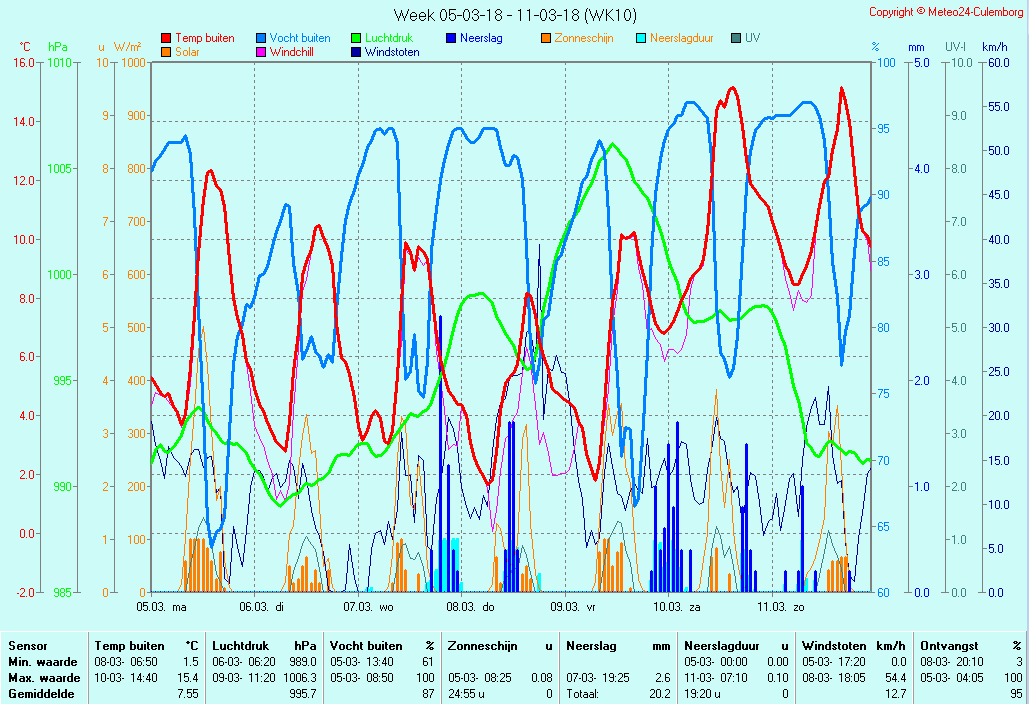Image resolution: width=1029 pixels, height=704 pixels.
Task: Click the green Luchtdruk legend swatch
Action: [x=356, y=38]
